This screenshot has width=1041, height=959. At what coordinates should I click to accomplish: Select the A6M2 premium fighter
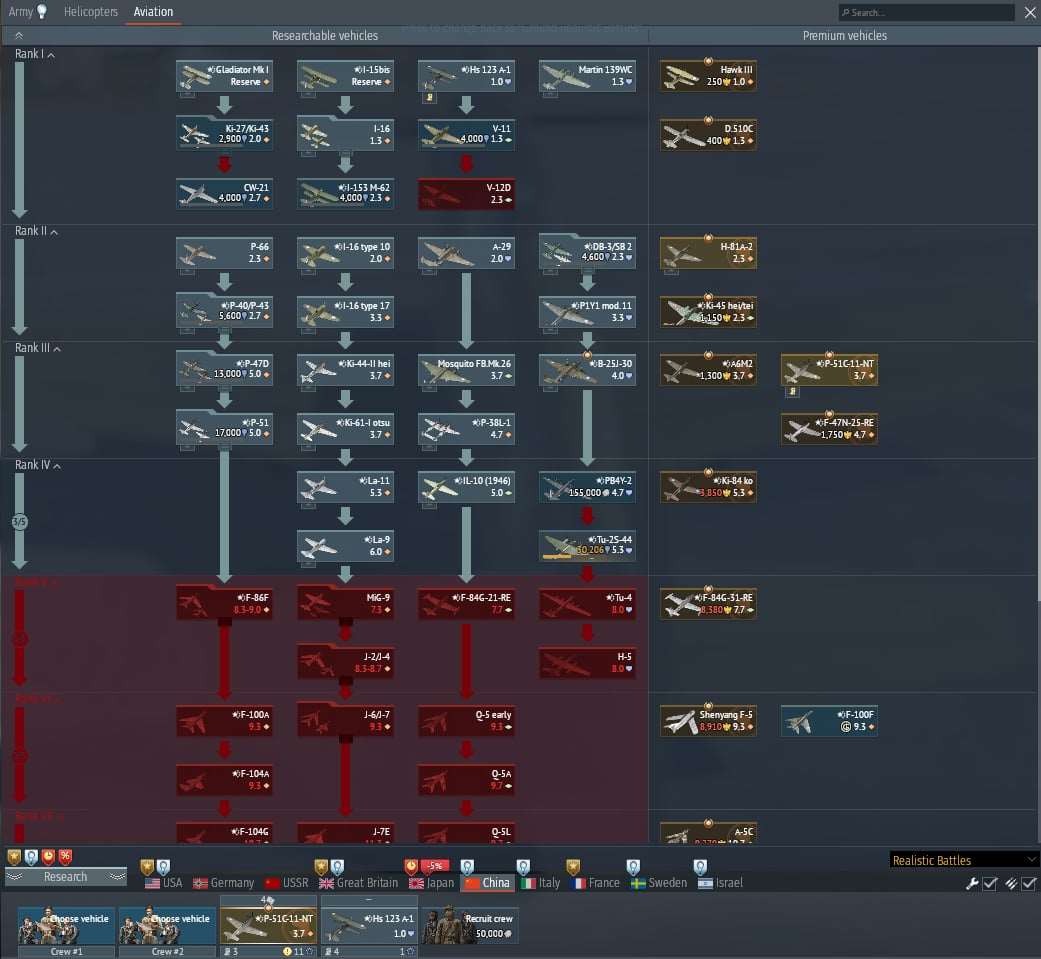tap(708, 370)
